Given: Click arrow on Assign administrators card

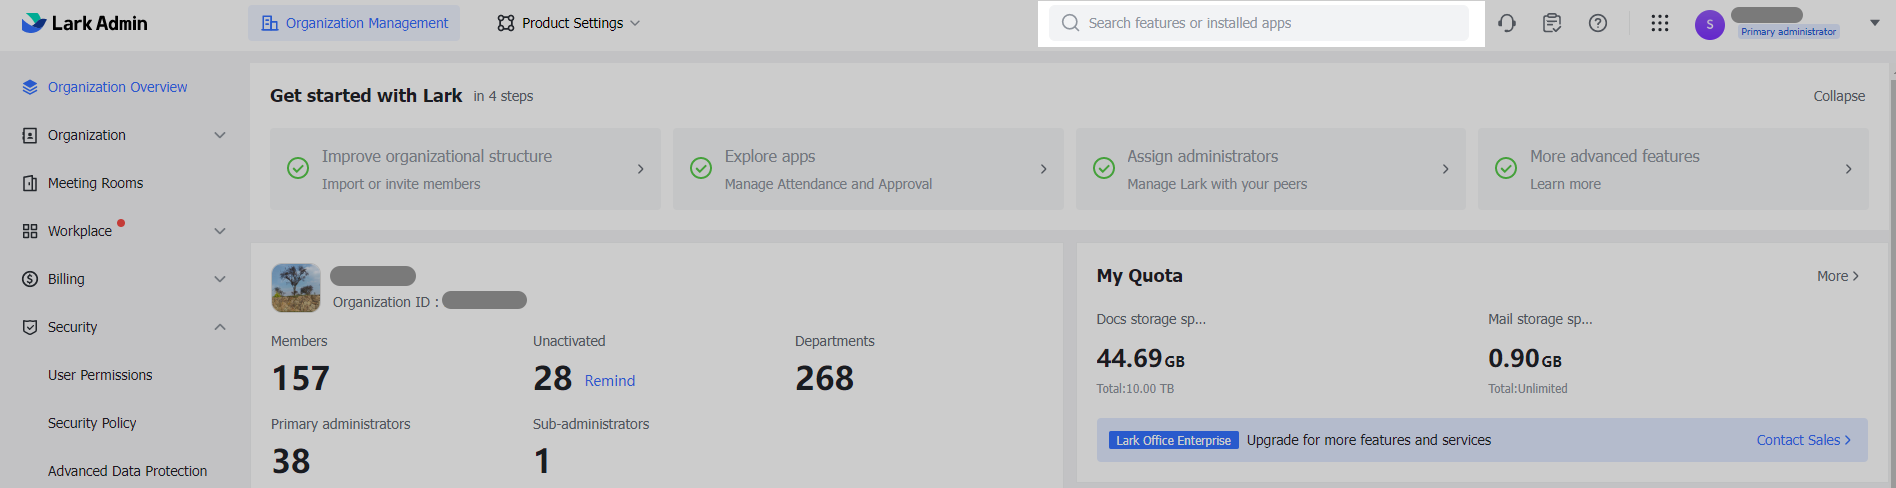Looking at the screenshot, I should pyautogui.click(x=1445, y=169).
